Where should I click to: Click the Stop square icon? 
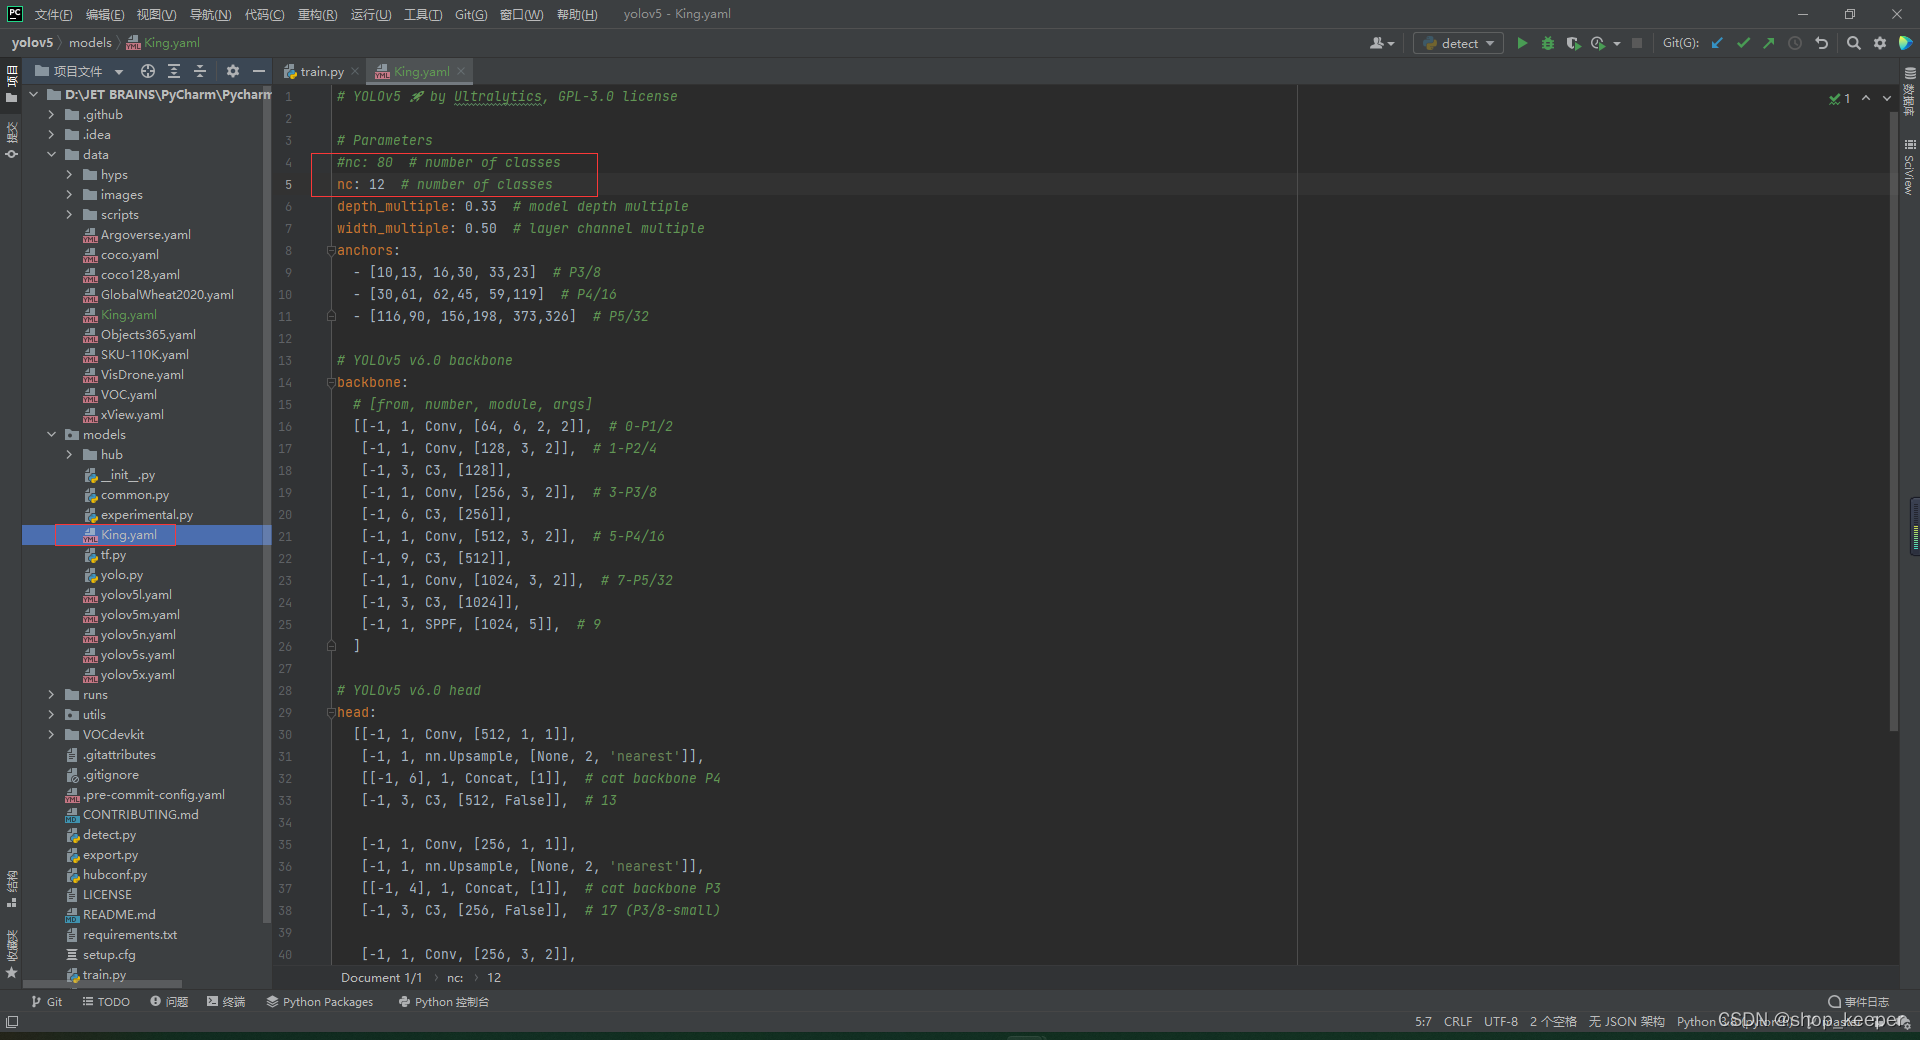click(1637, 43)
